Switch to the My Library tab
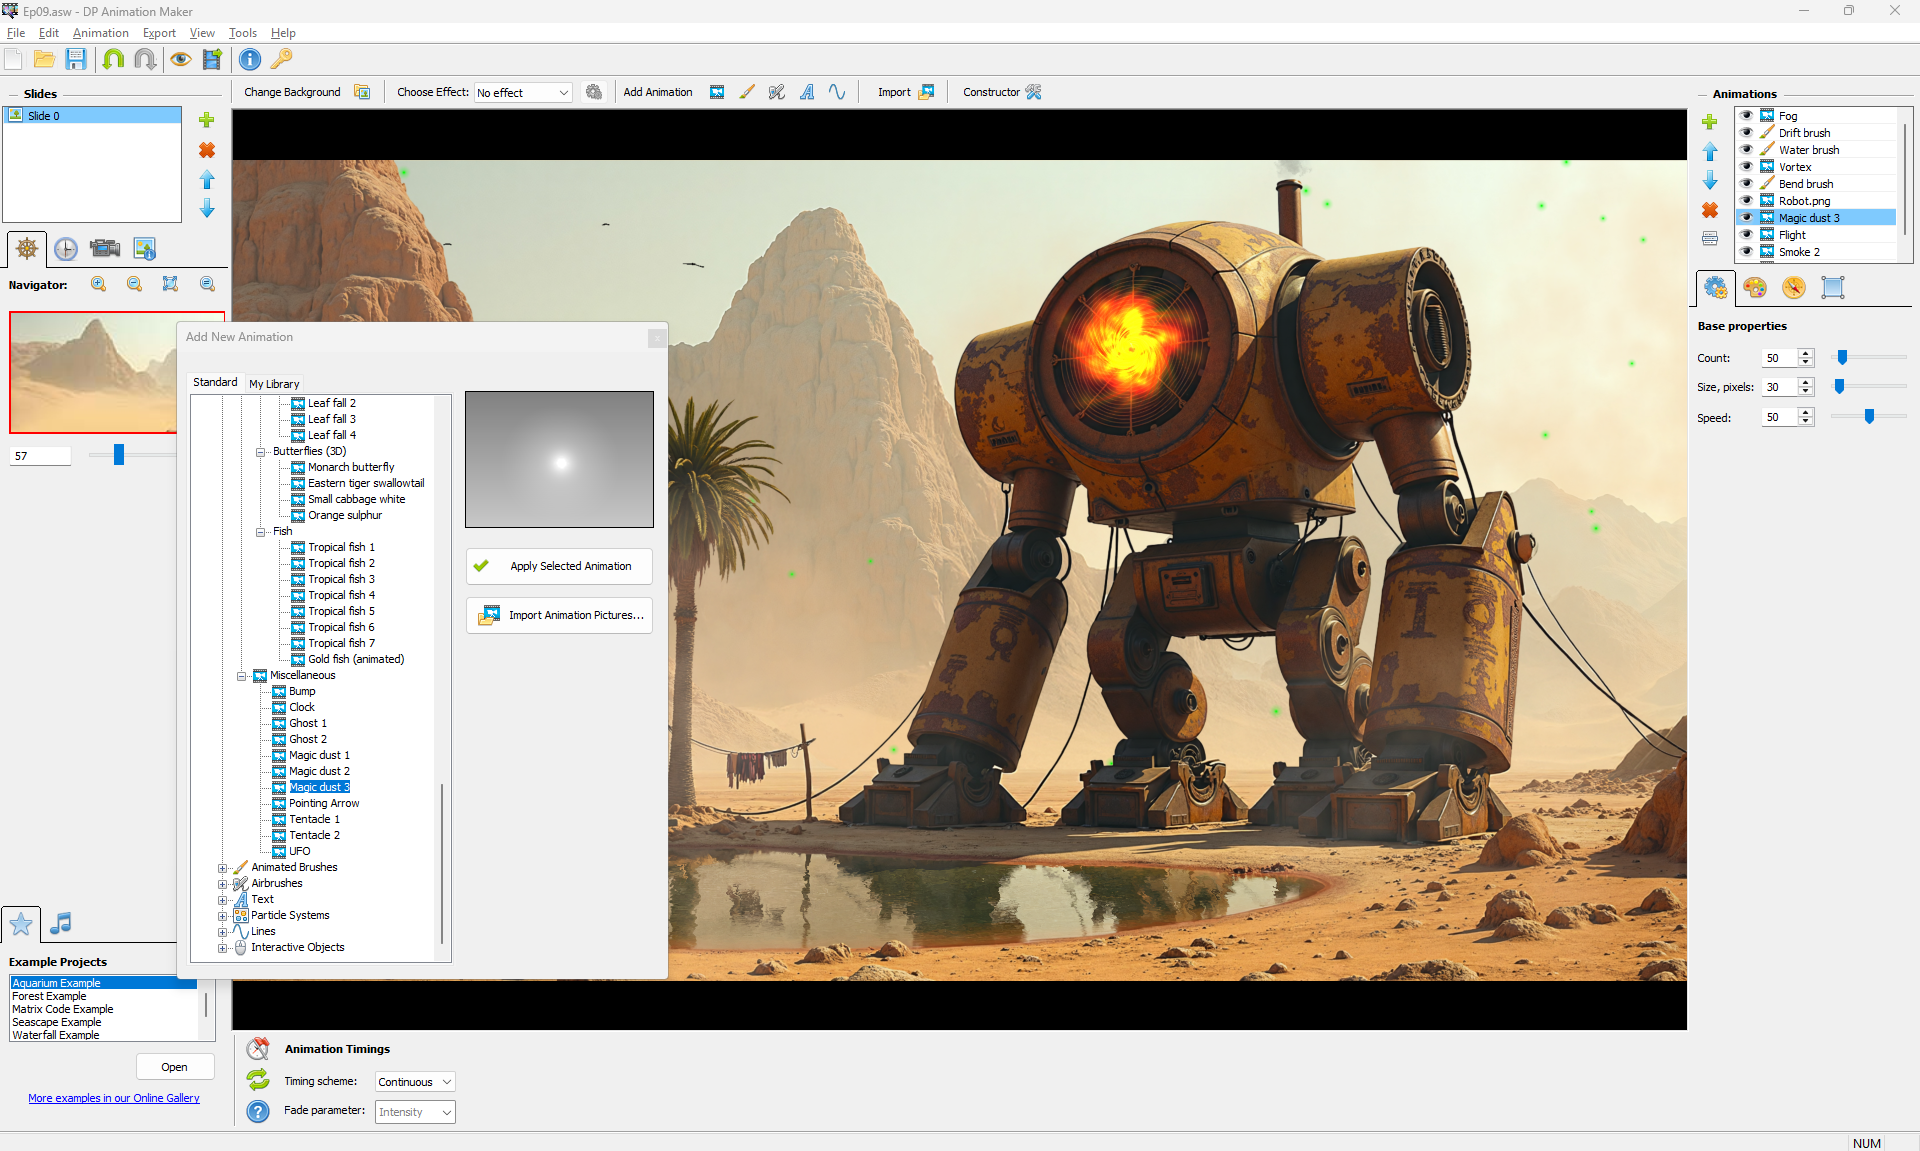 coord(274,384)
